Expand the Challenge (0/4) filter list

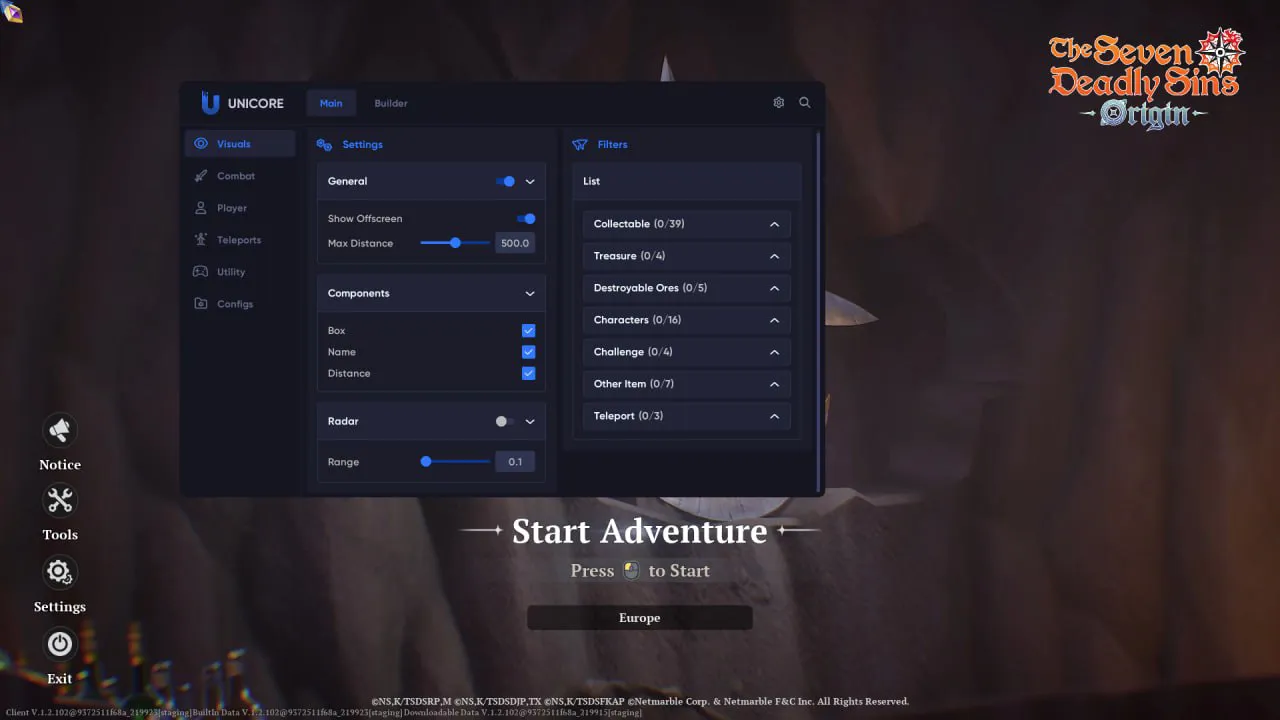pos(686,352)
